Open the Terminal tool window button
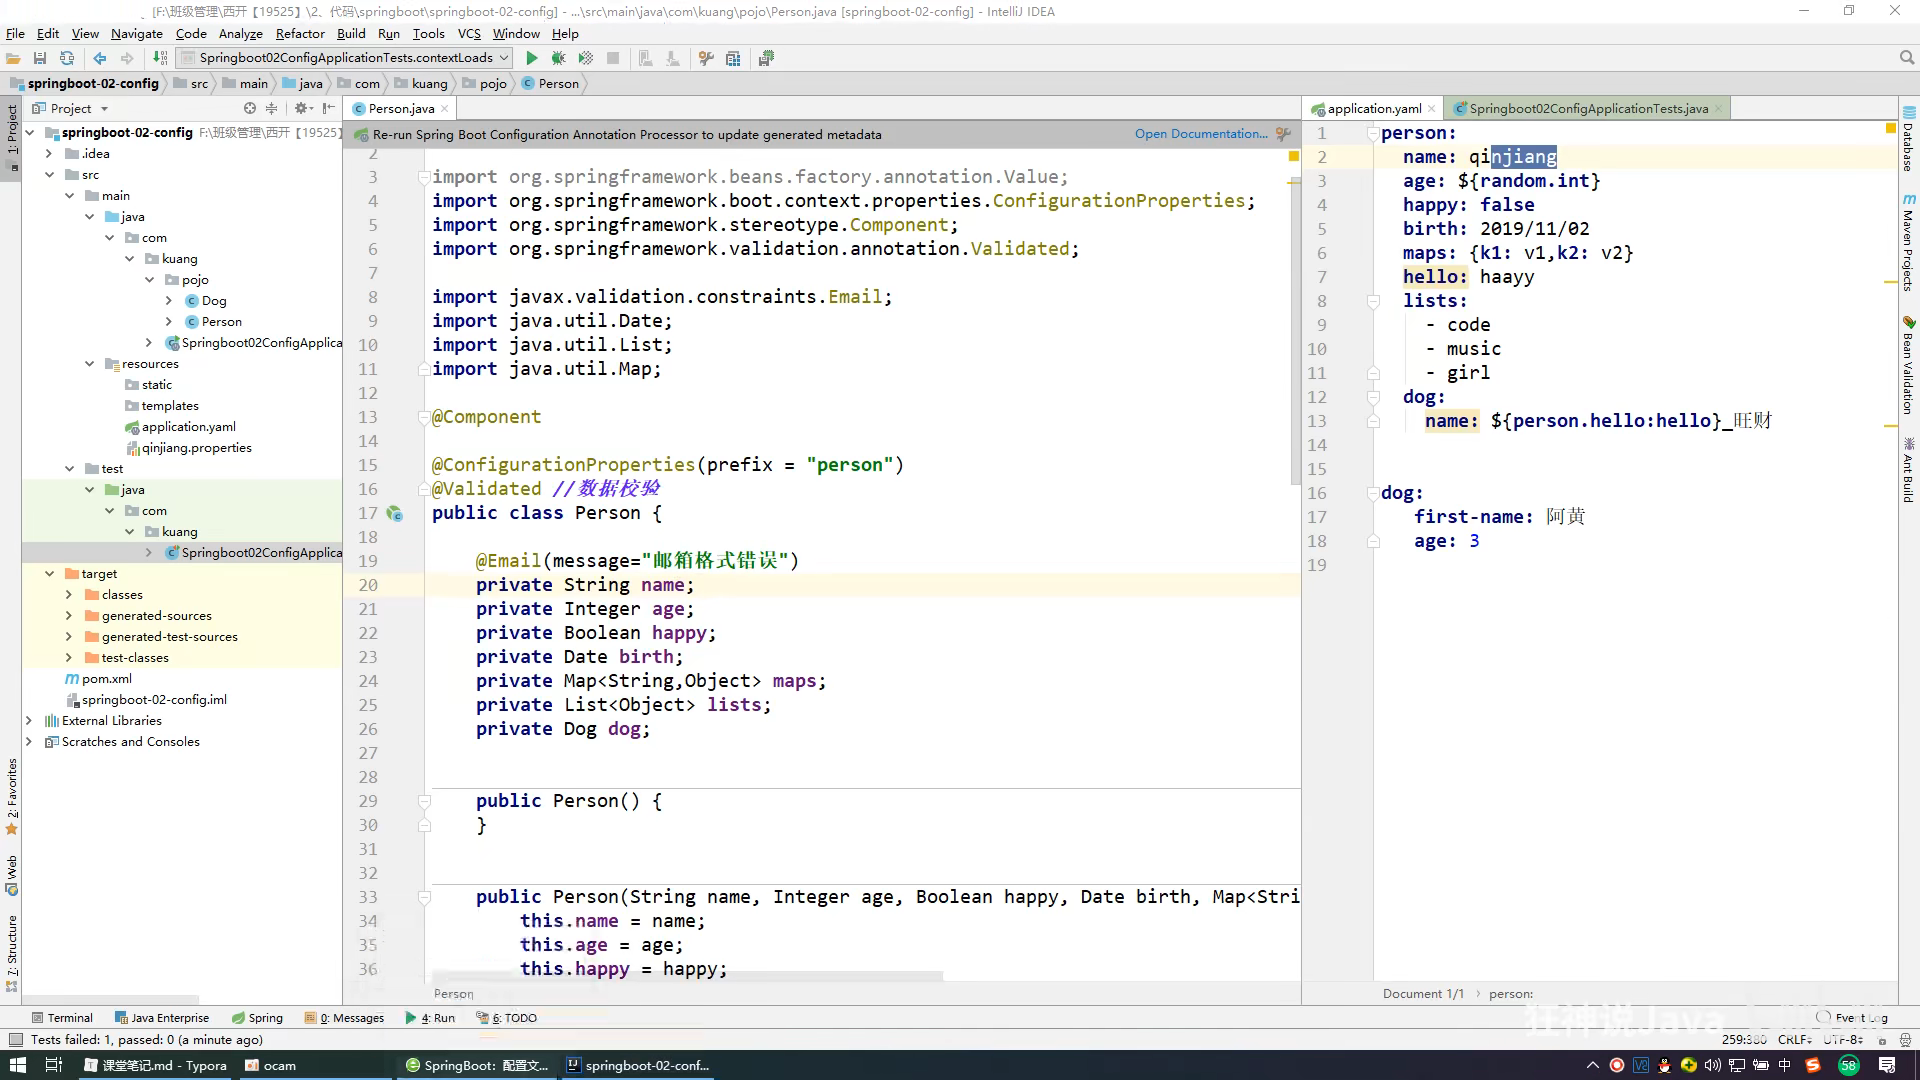The height and width of the screenshot is (1080, 1920). coord(62,1018)
